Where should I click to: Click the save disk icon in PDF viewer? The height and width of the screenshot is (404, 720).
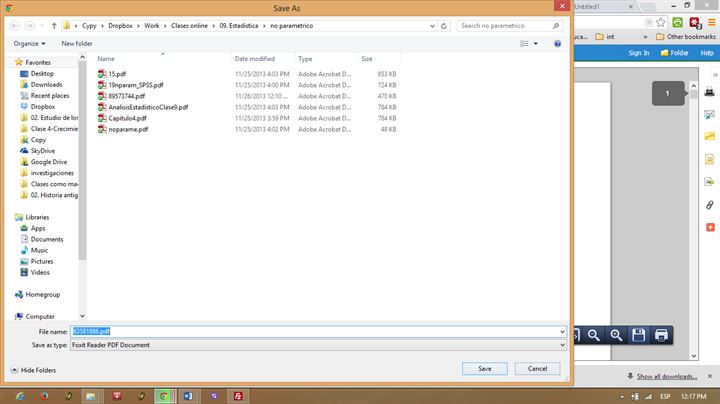(x=638, y=335)
